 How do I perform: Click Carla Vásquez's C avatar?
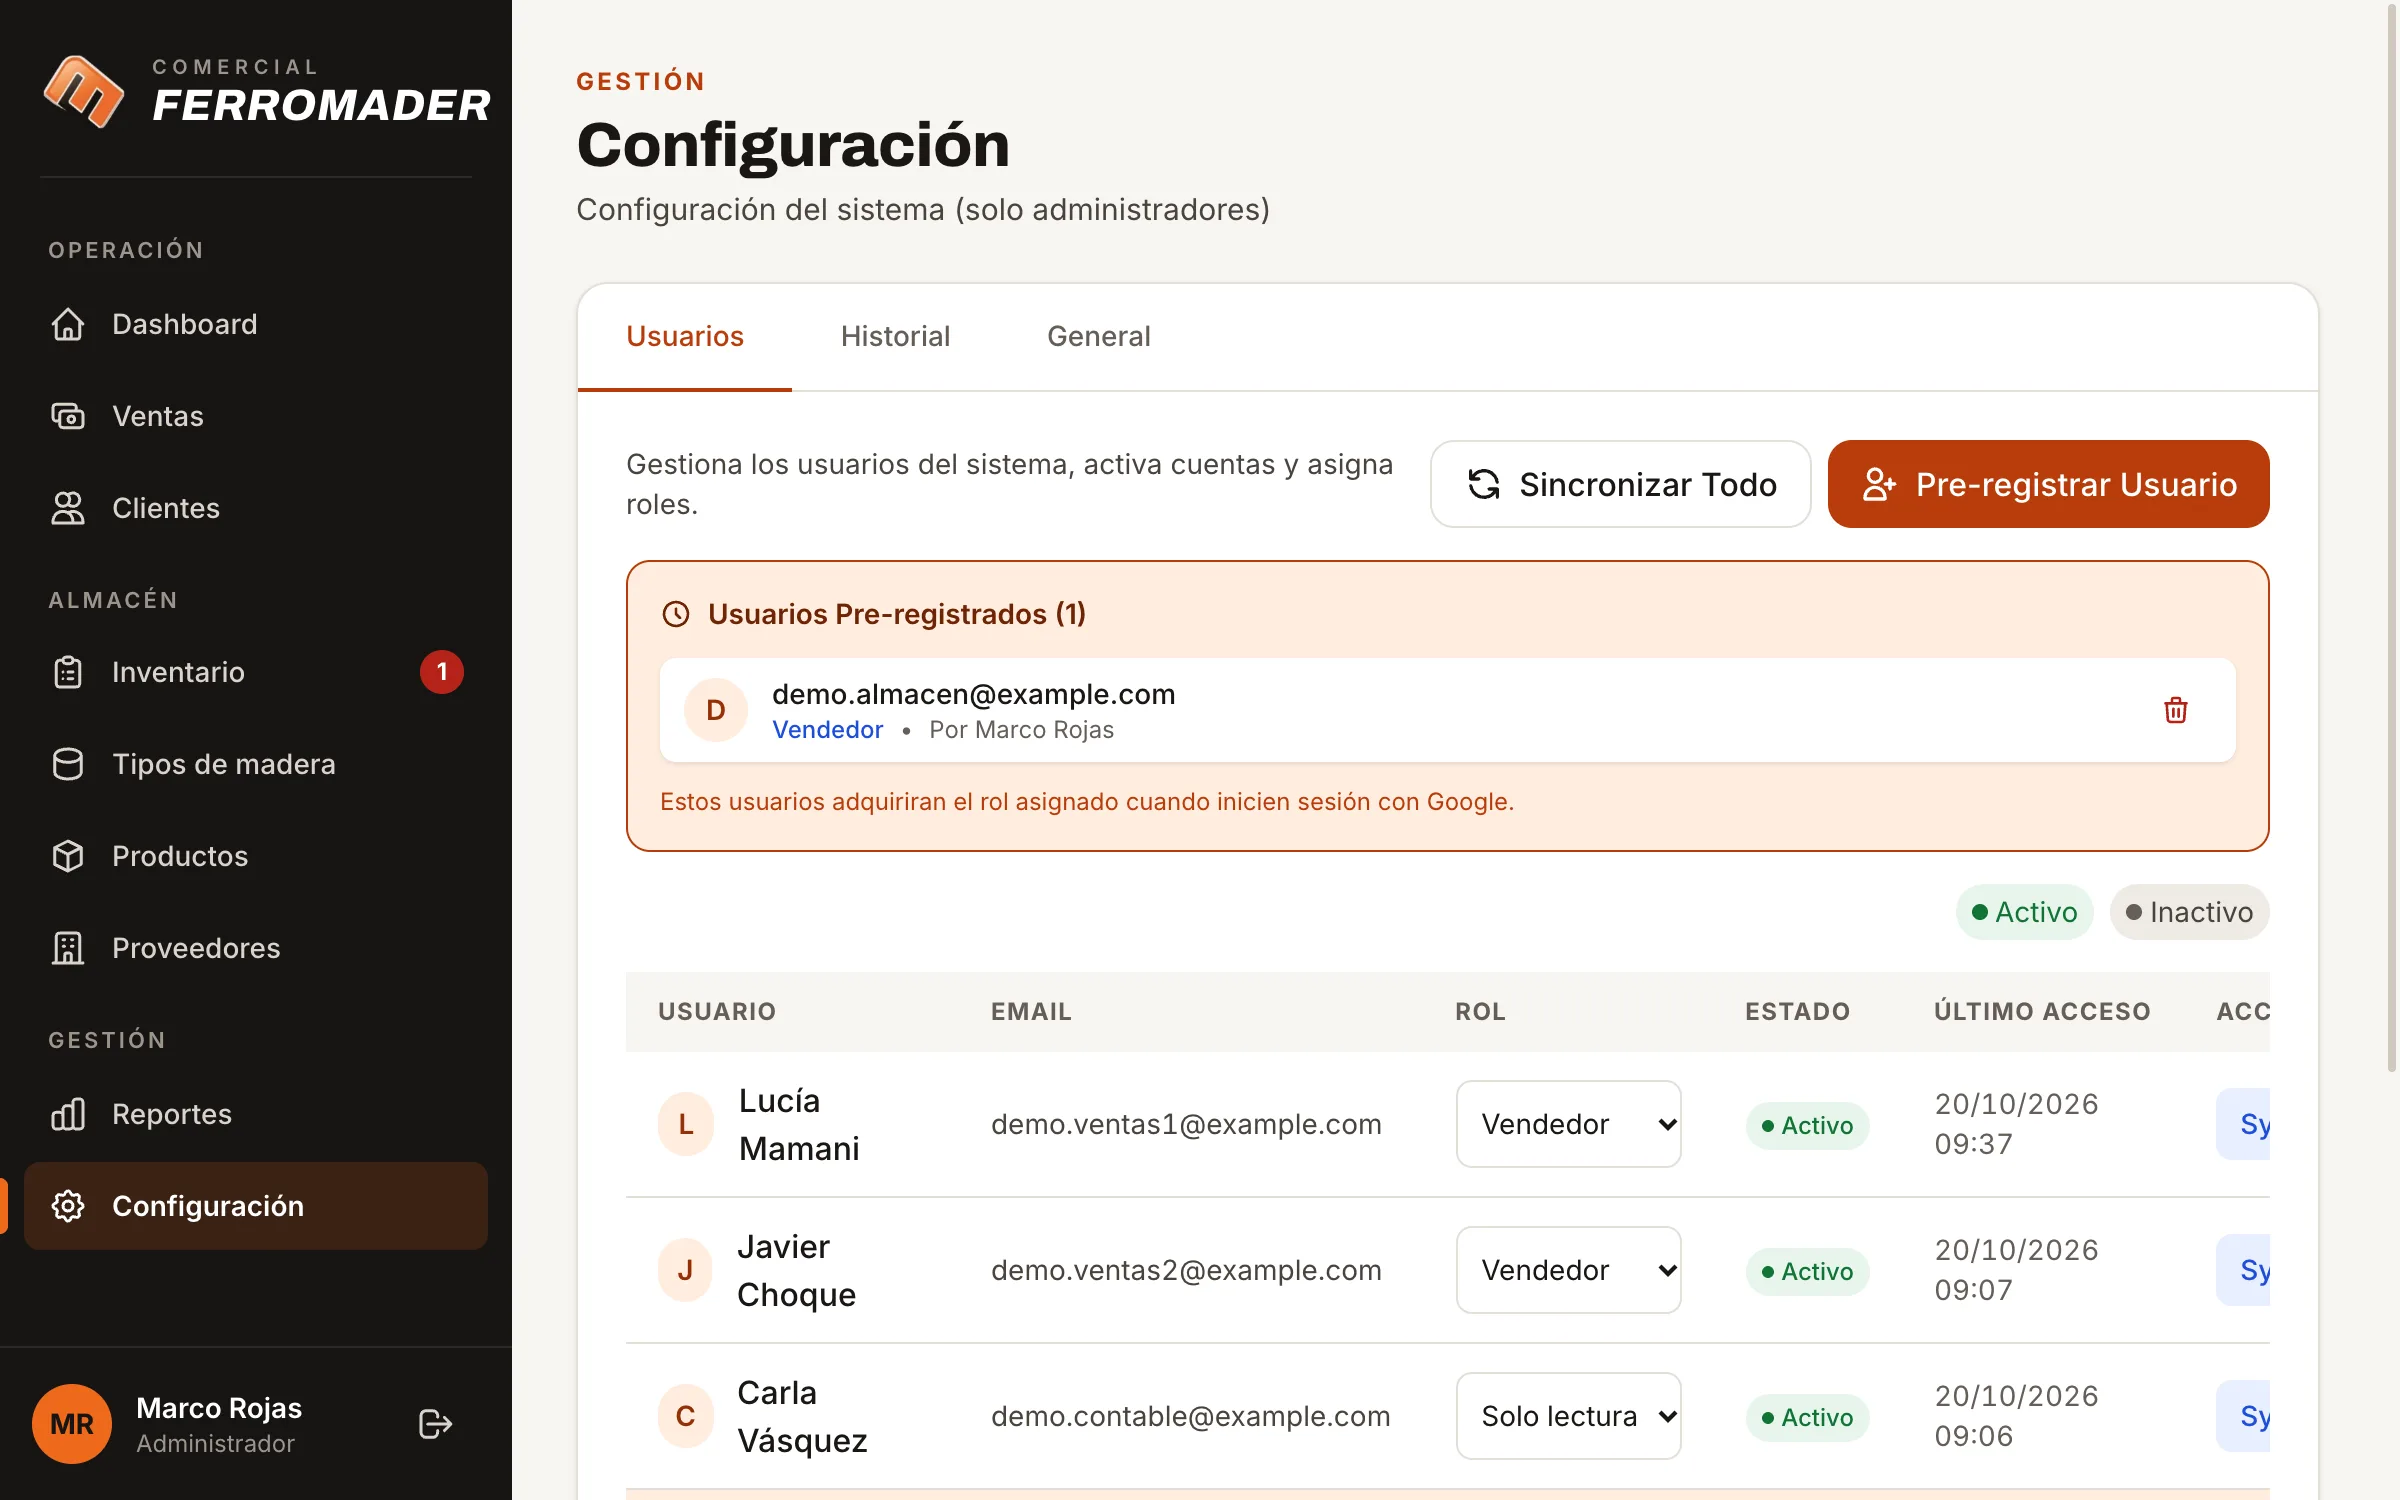[x=686, y=1416]
